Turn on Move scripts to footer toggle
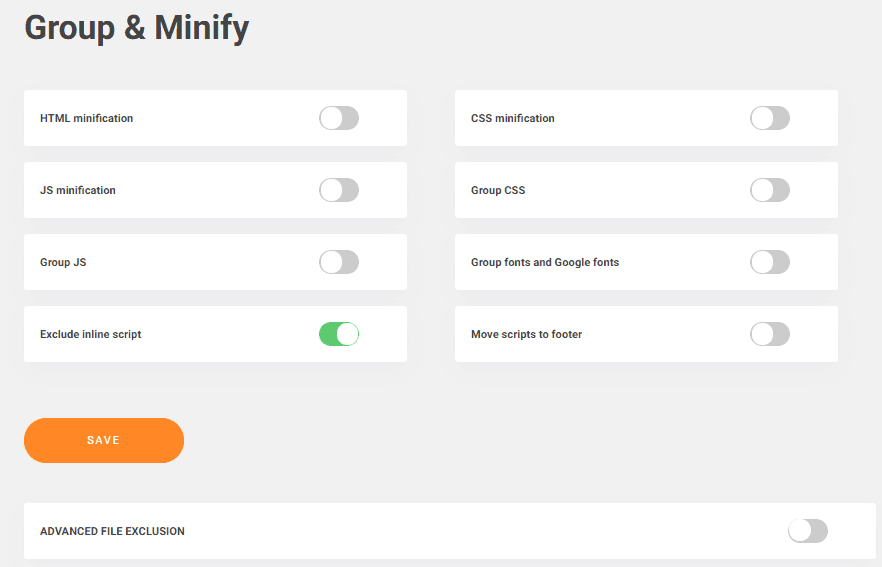The height and width of the screenshot is (567, 882). 769,334
